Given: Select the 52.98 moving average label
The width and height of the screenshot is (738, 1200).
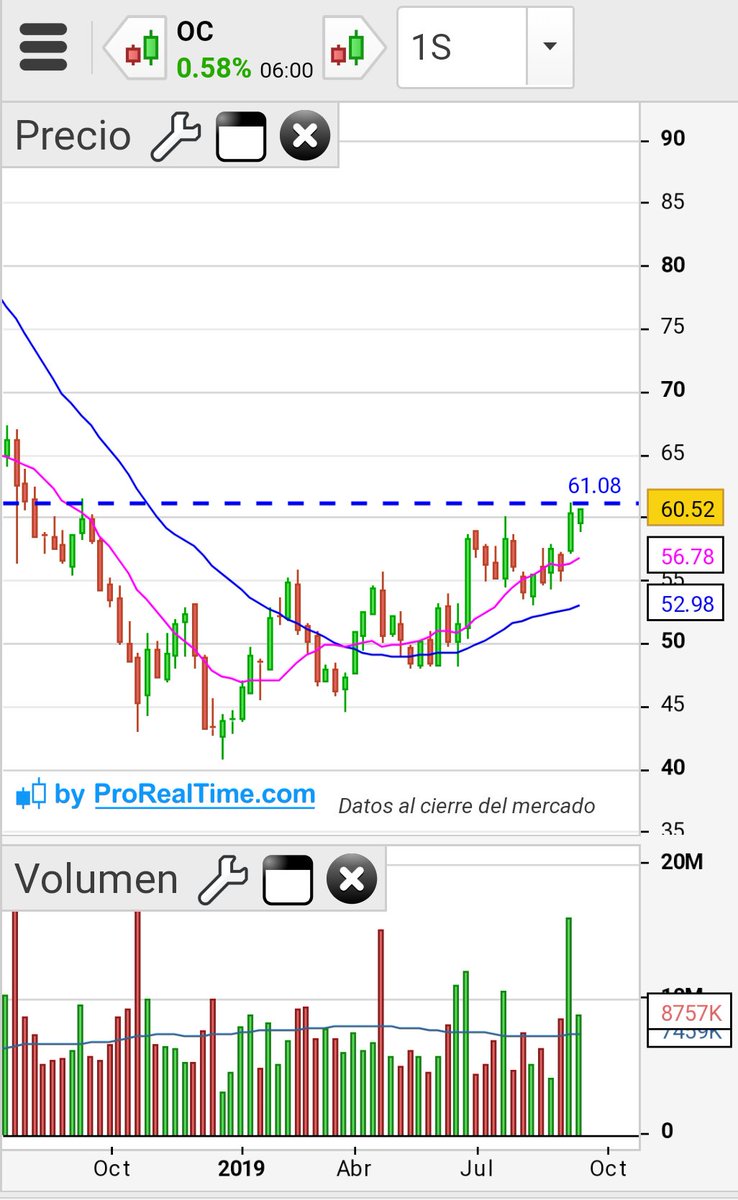Looking at the screenshot, I should pyautogui.click(x=688, y=602).
